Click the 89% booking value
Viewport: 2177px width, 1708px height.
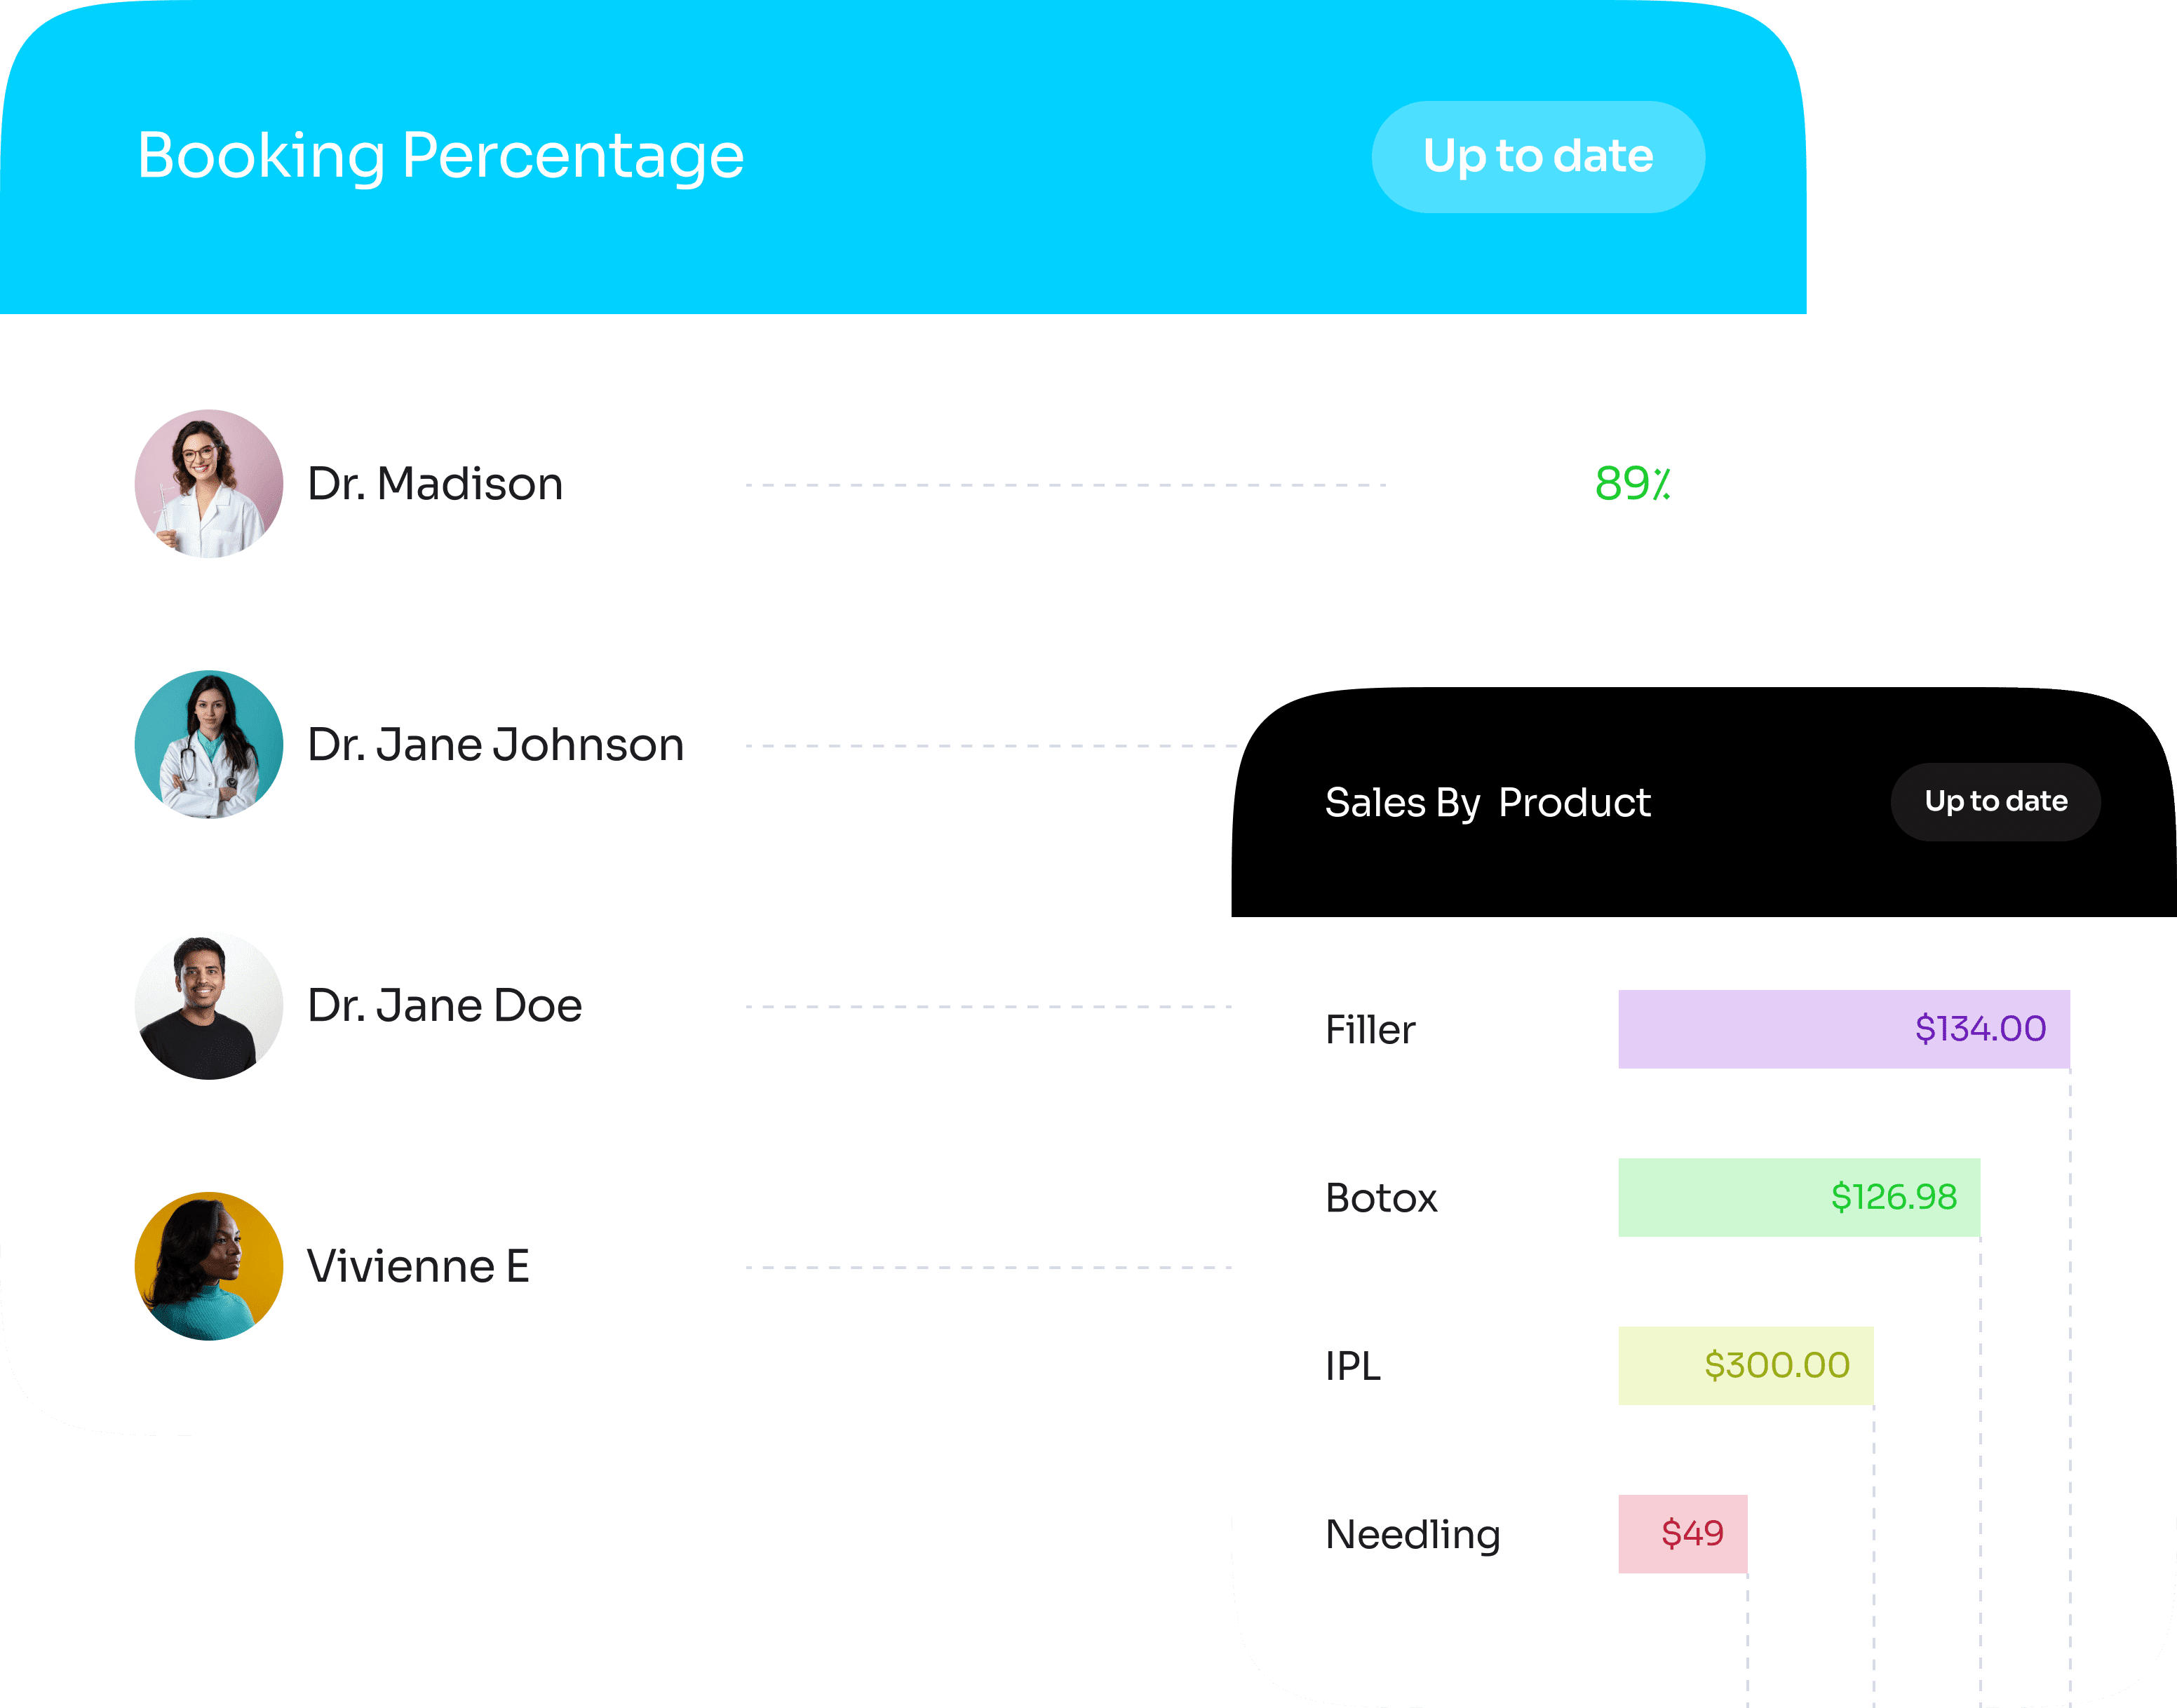click(1632, 484)
